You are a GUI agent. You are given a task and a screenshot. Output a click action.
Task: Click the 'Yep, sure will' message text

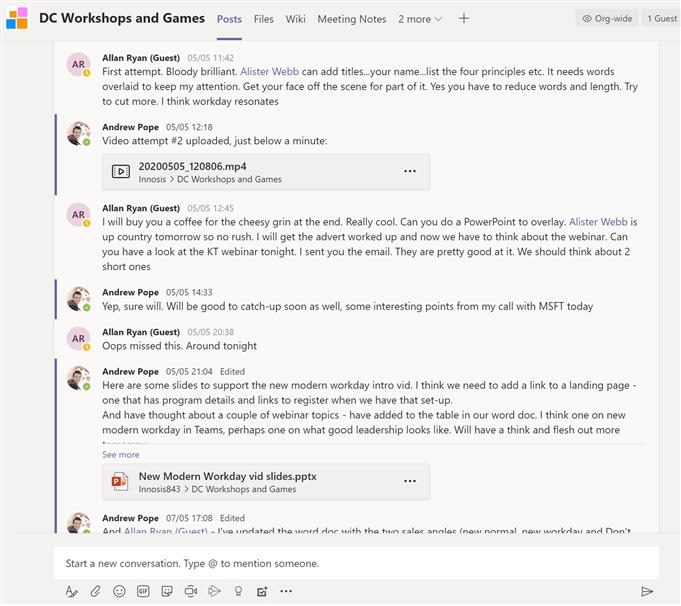[347, 306]
